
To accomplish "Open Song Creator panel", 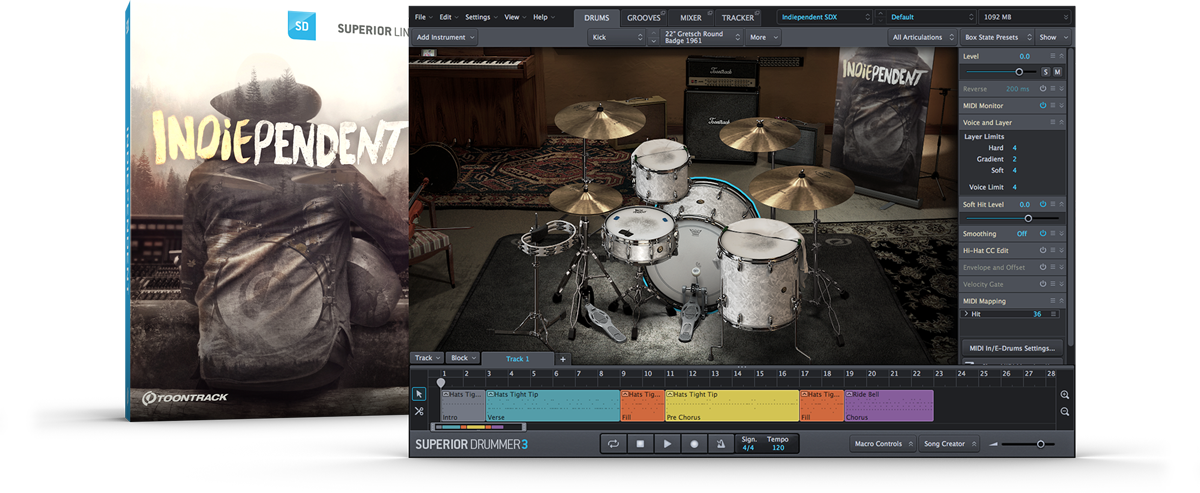I will (x=950, y=444).
